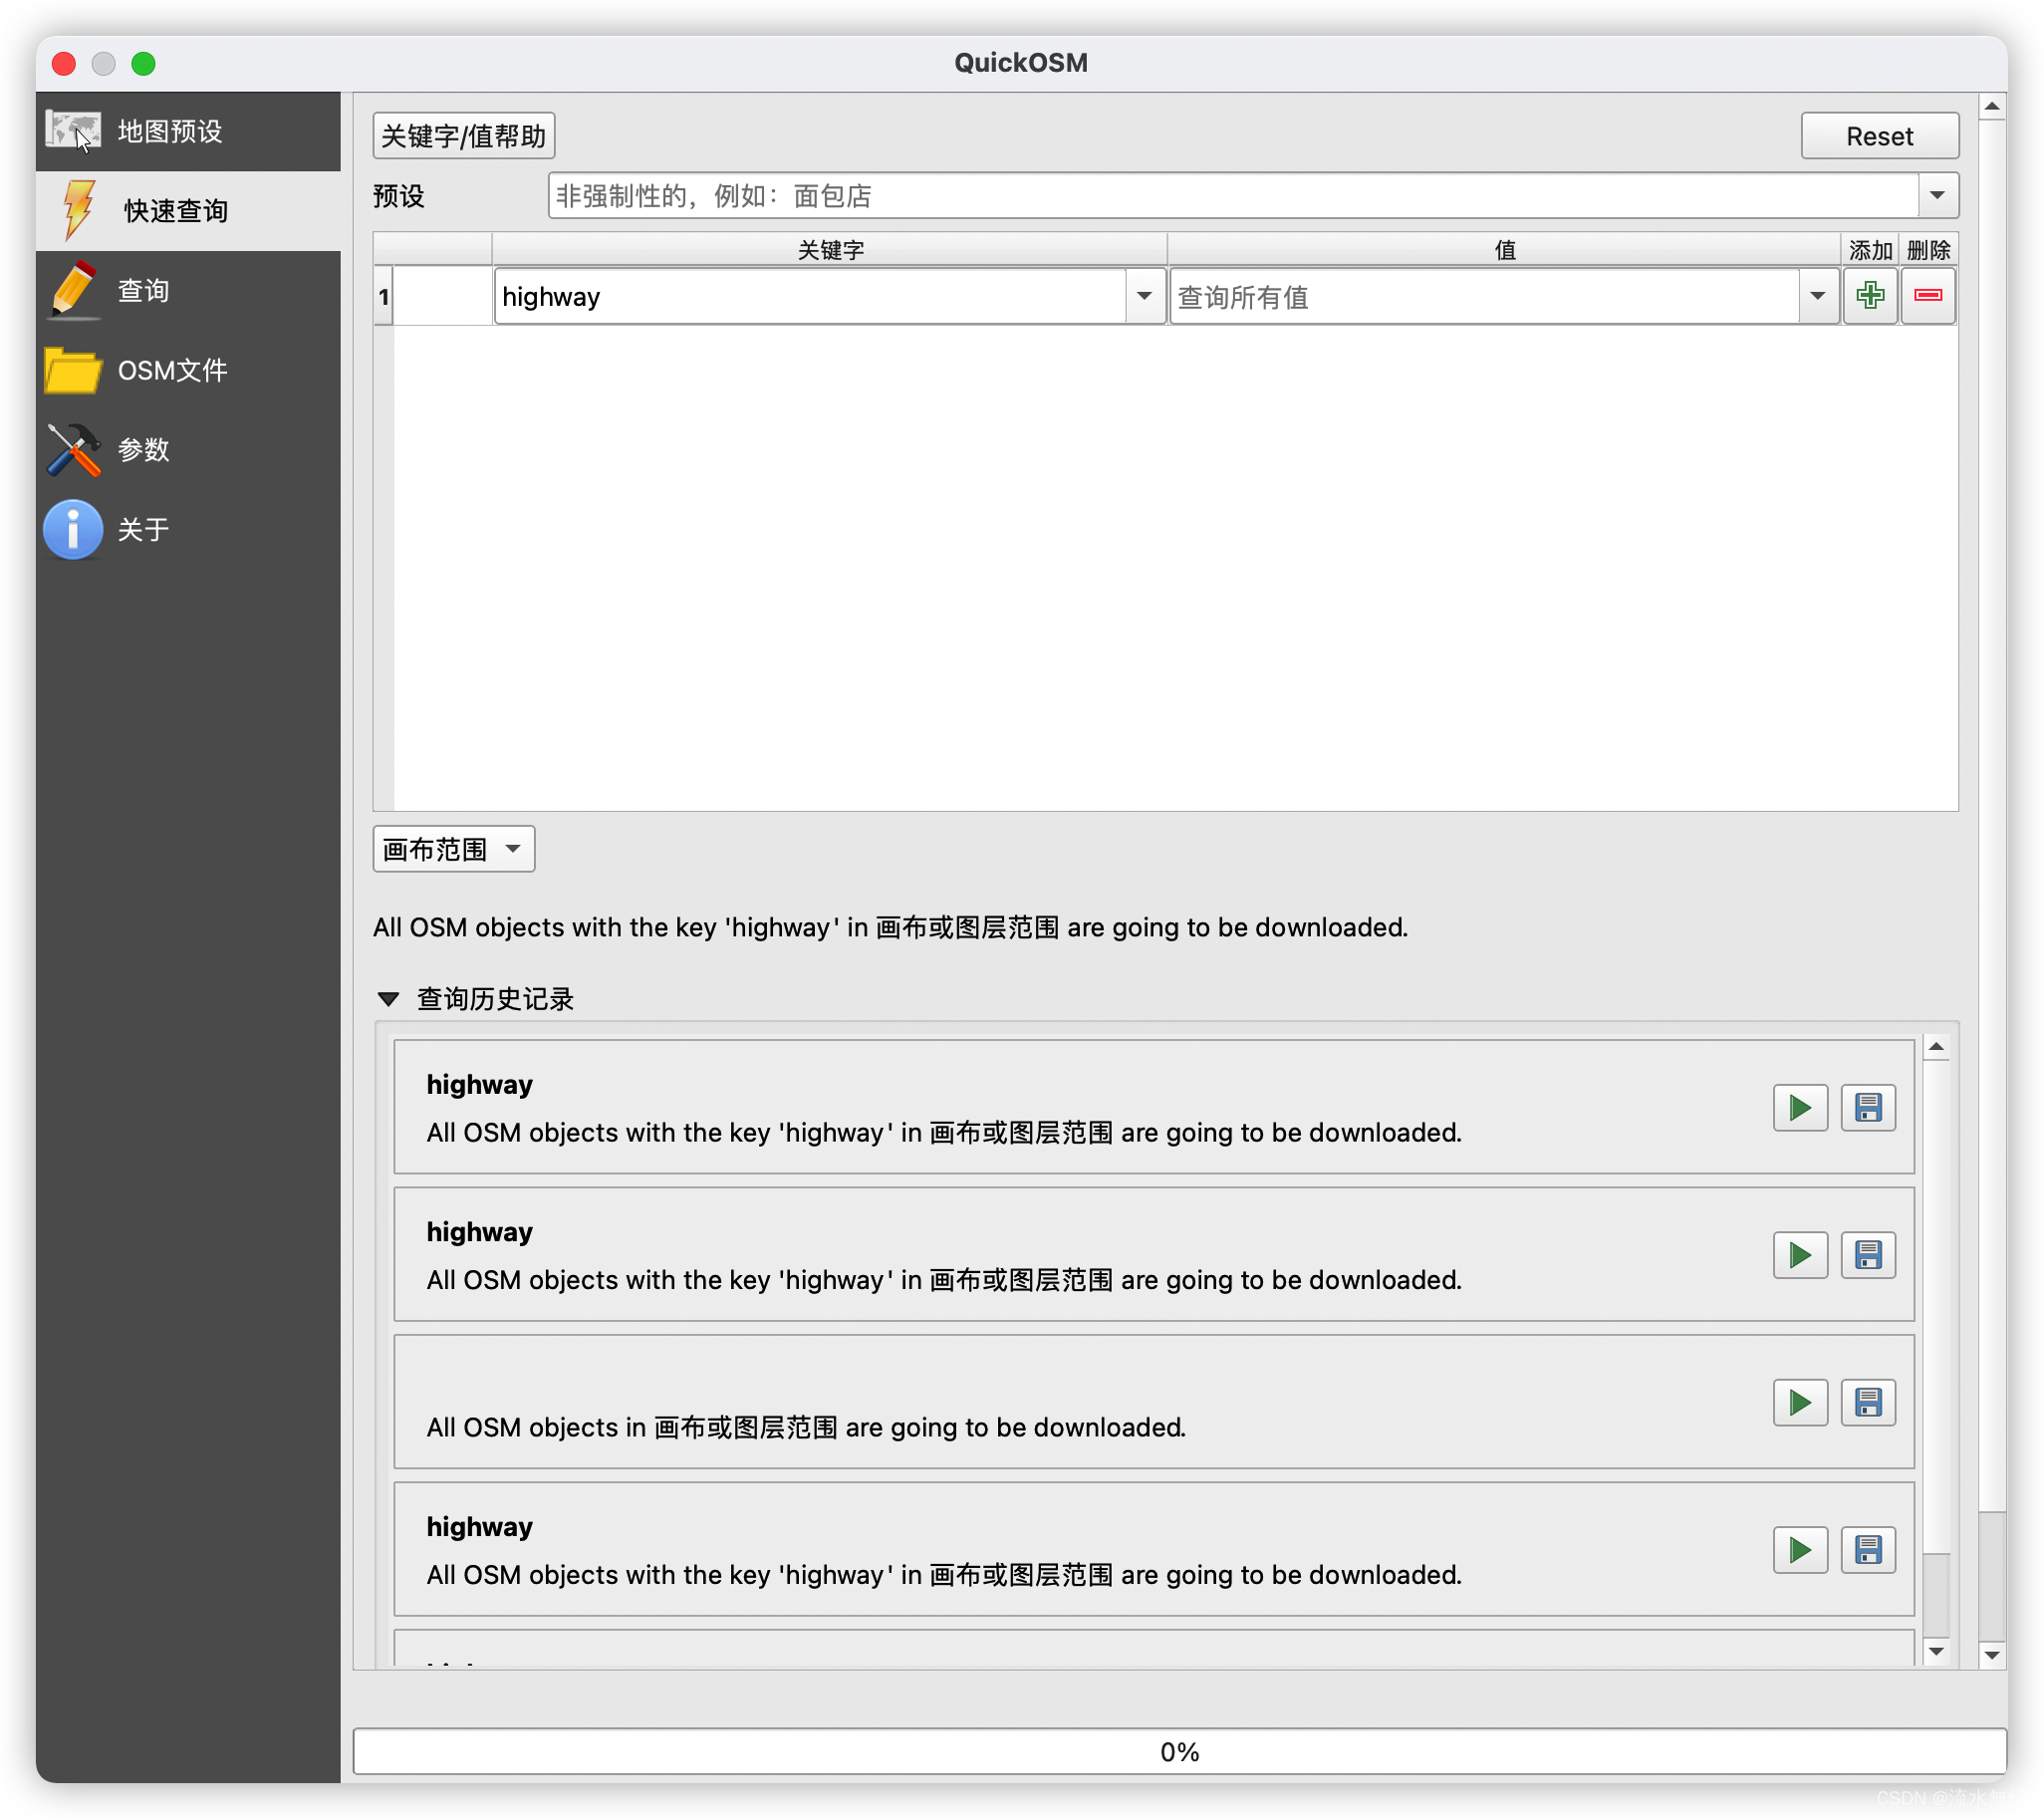Click the green plus add-row icon
This screenshot has height=1819, width=2044.
pyautogui.click(x=1869, y=296)
